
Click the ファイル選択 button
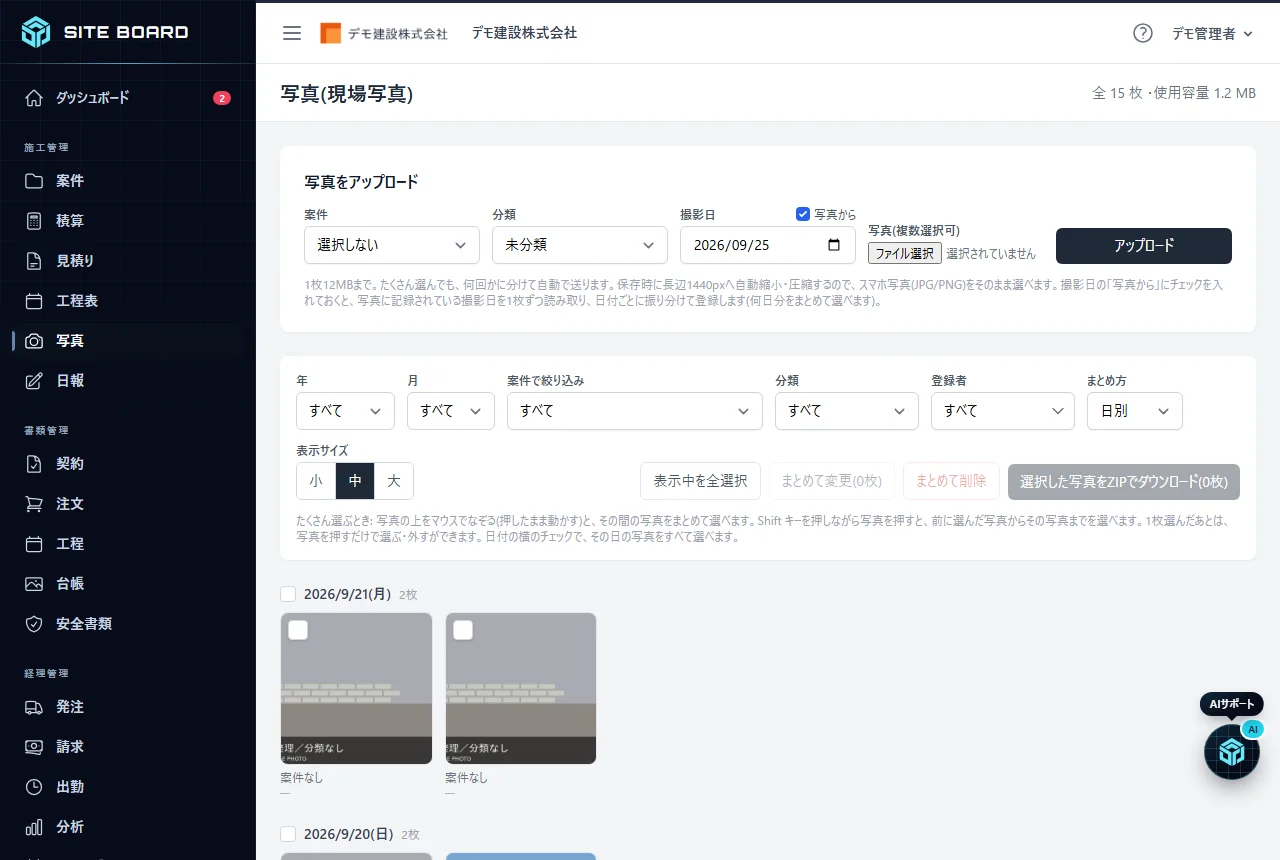905,253
